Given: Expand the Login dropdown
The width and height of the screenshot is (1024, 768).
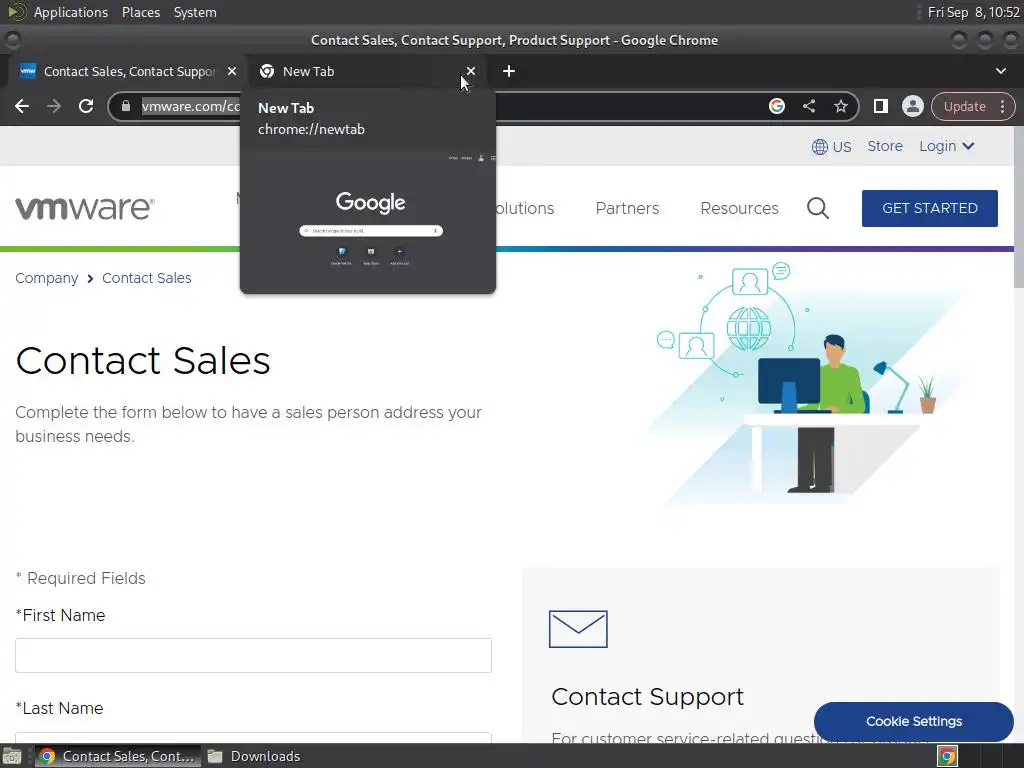Looking at the screenshot, I should tap(946, 146).
